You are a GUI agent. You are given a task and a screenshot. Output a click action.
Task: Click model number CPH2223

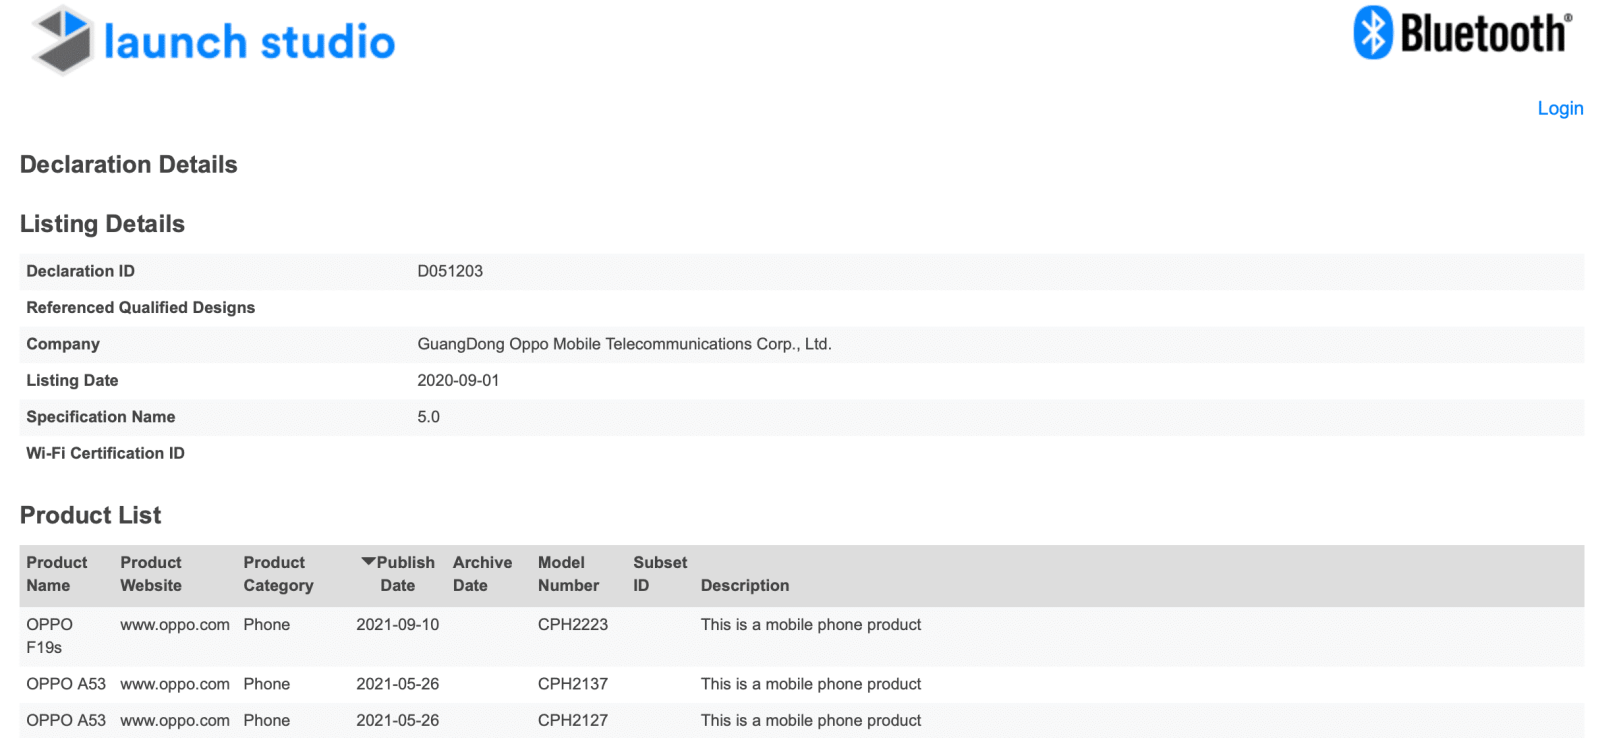pyautogui.click(x=573, y=625)
